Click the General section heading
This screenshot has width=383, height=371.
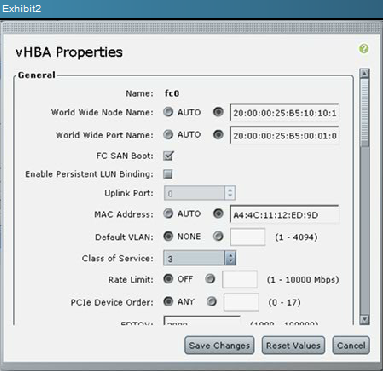click(x=37, y=75)
